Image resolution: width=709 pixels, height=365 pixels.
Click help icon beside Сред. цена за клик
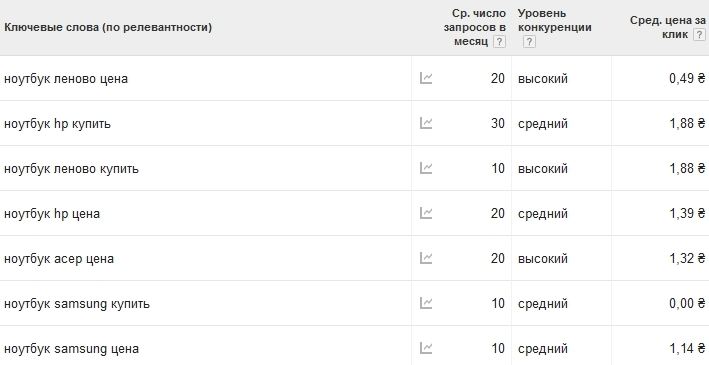699,34
